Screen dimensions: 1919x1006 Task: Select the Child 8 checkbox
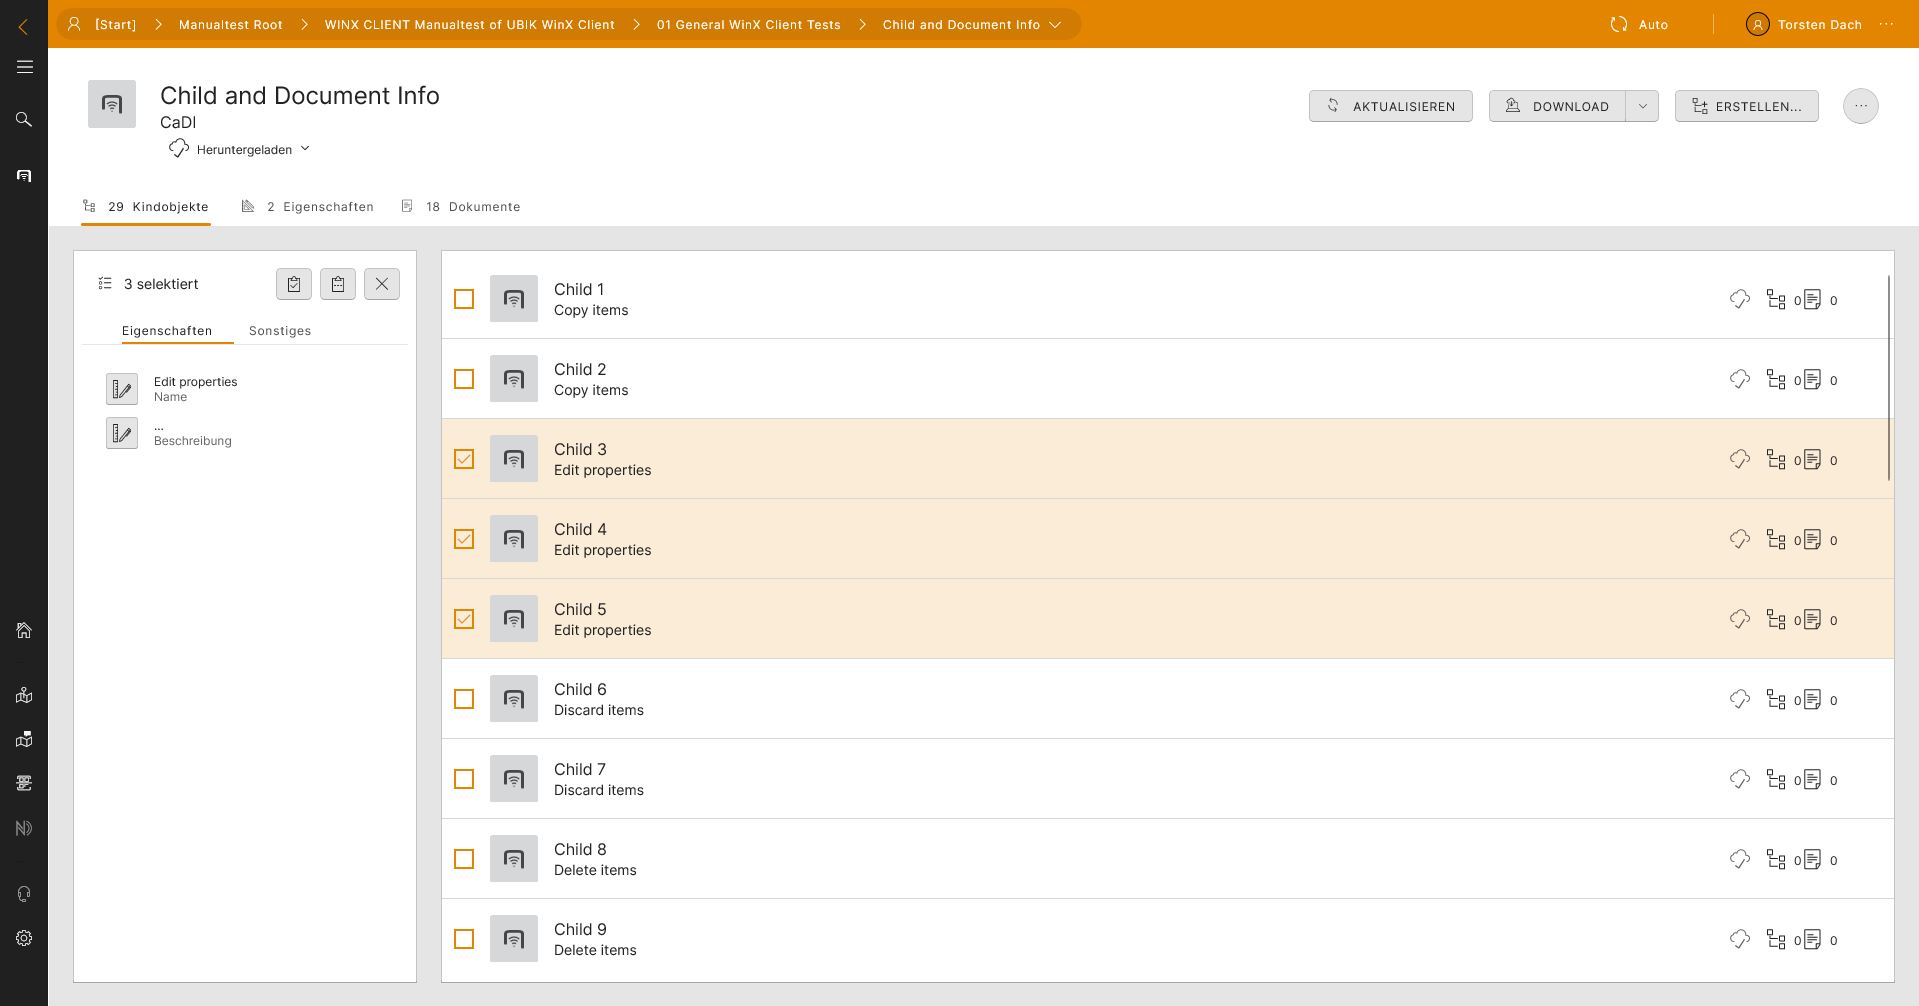464,859
